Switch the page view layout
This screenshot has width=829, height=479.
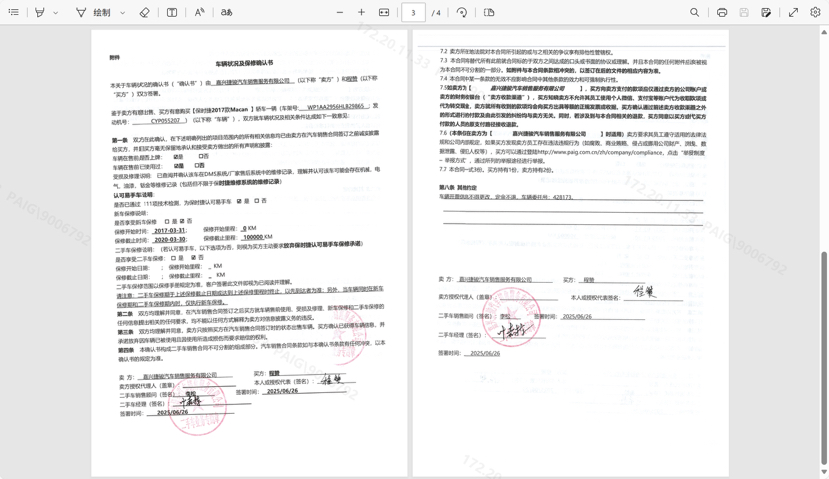[x=489, y=13]
